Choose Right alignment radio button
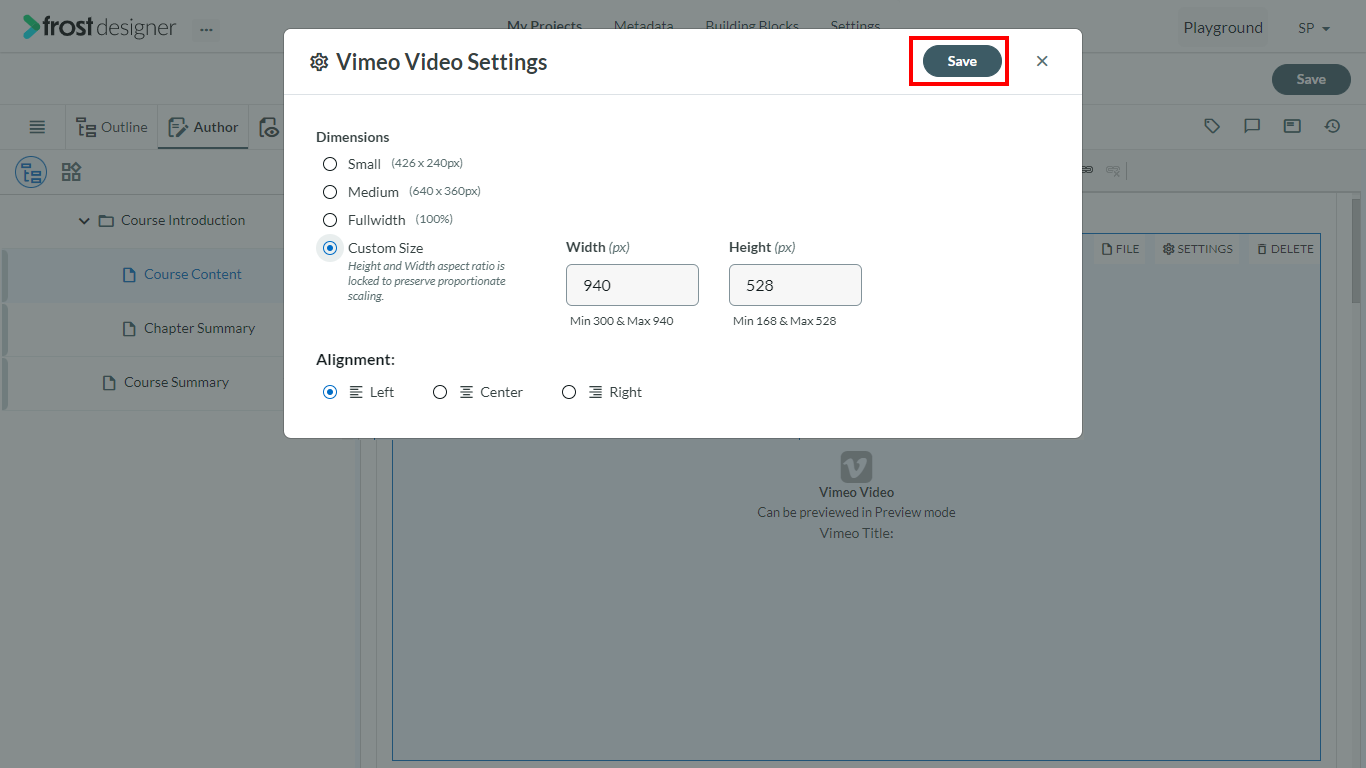The height and width of the screenshot is (768, 1366). click(x=569, y=392)
